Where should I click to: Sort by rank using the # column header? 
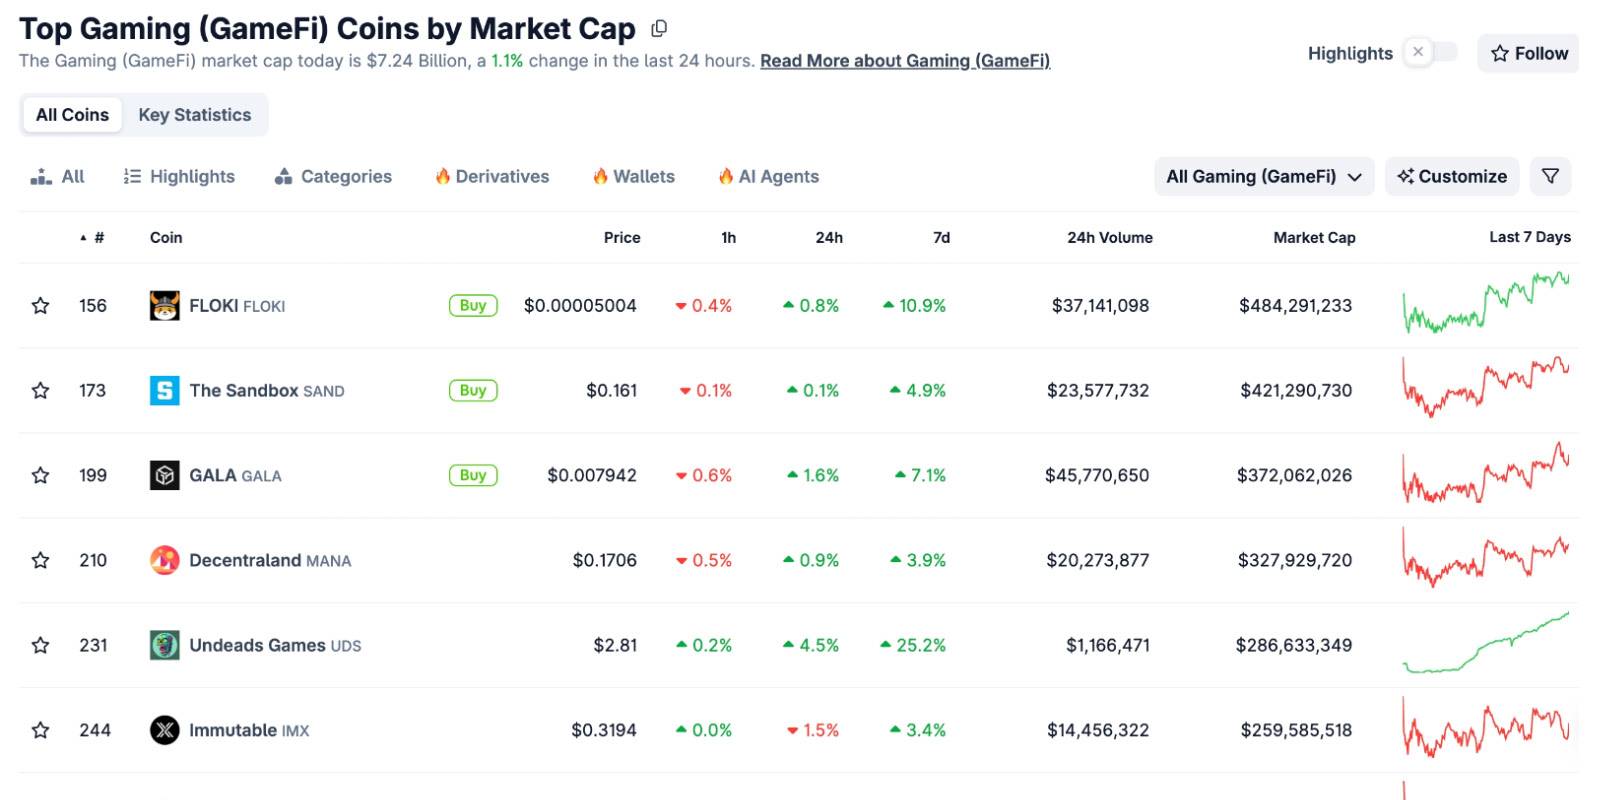(x=98, y=238)
